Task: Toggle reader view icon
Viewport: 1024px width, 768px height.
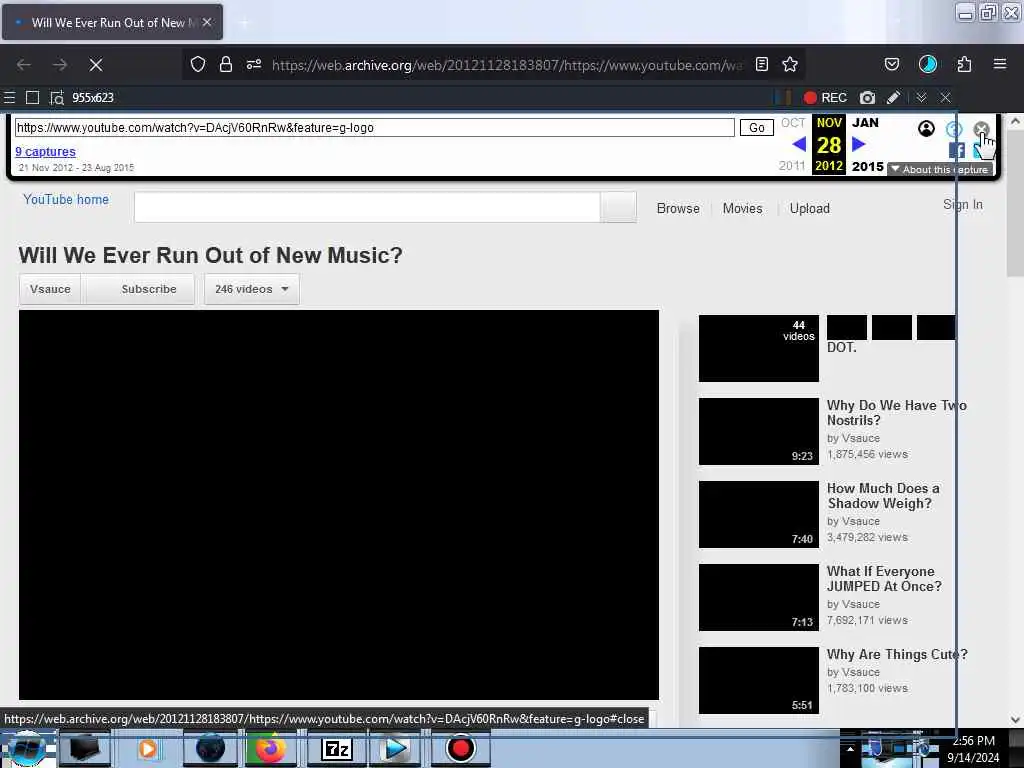Action: [761, 64]
